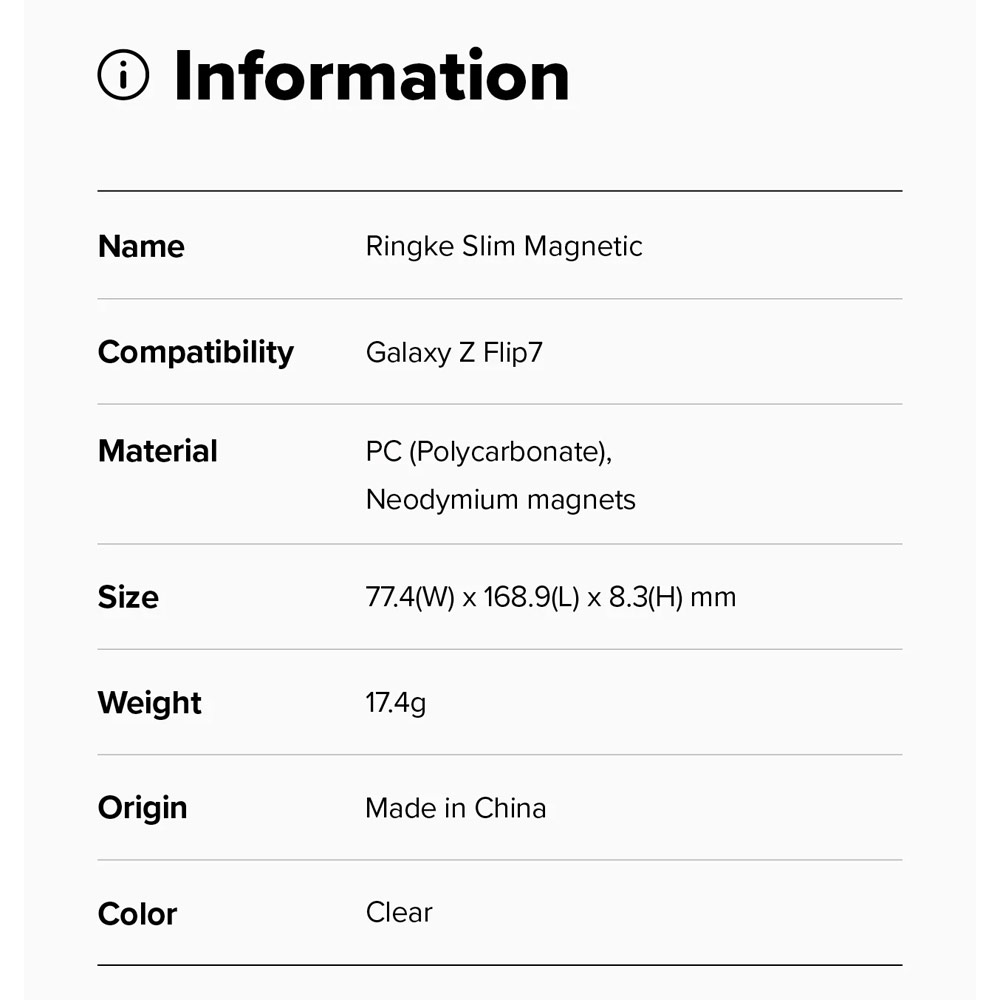This screenshot has width=1000, height=1000.
Task: Click the 168.9(L) length value
Action: point(531,598)
